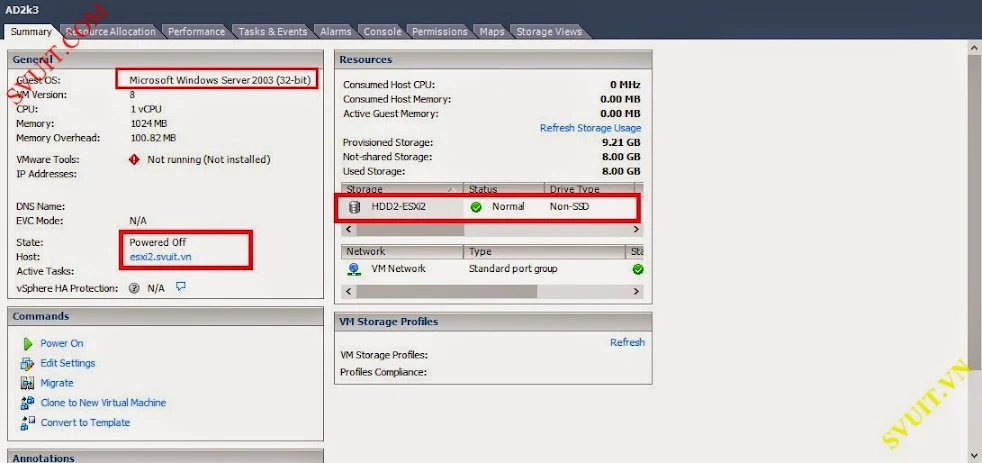The width and height of the screenshot is (982, 463).
Task: Click the main panel scroll-down arrow
Action: [974, 455]
